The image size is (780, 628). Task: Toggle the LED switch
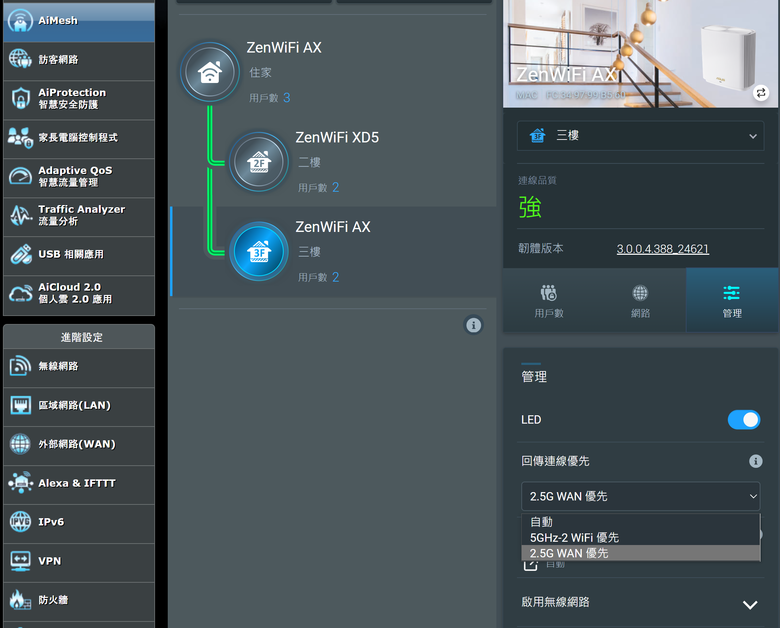point(744,419)
